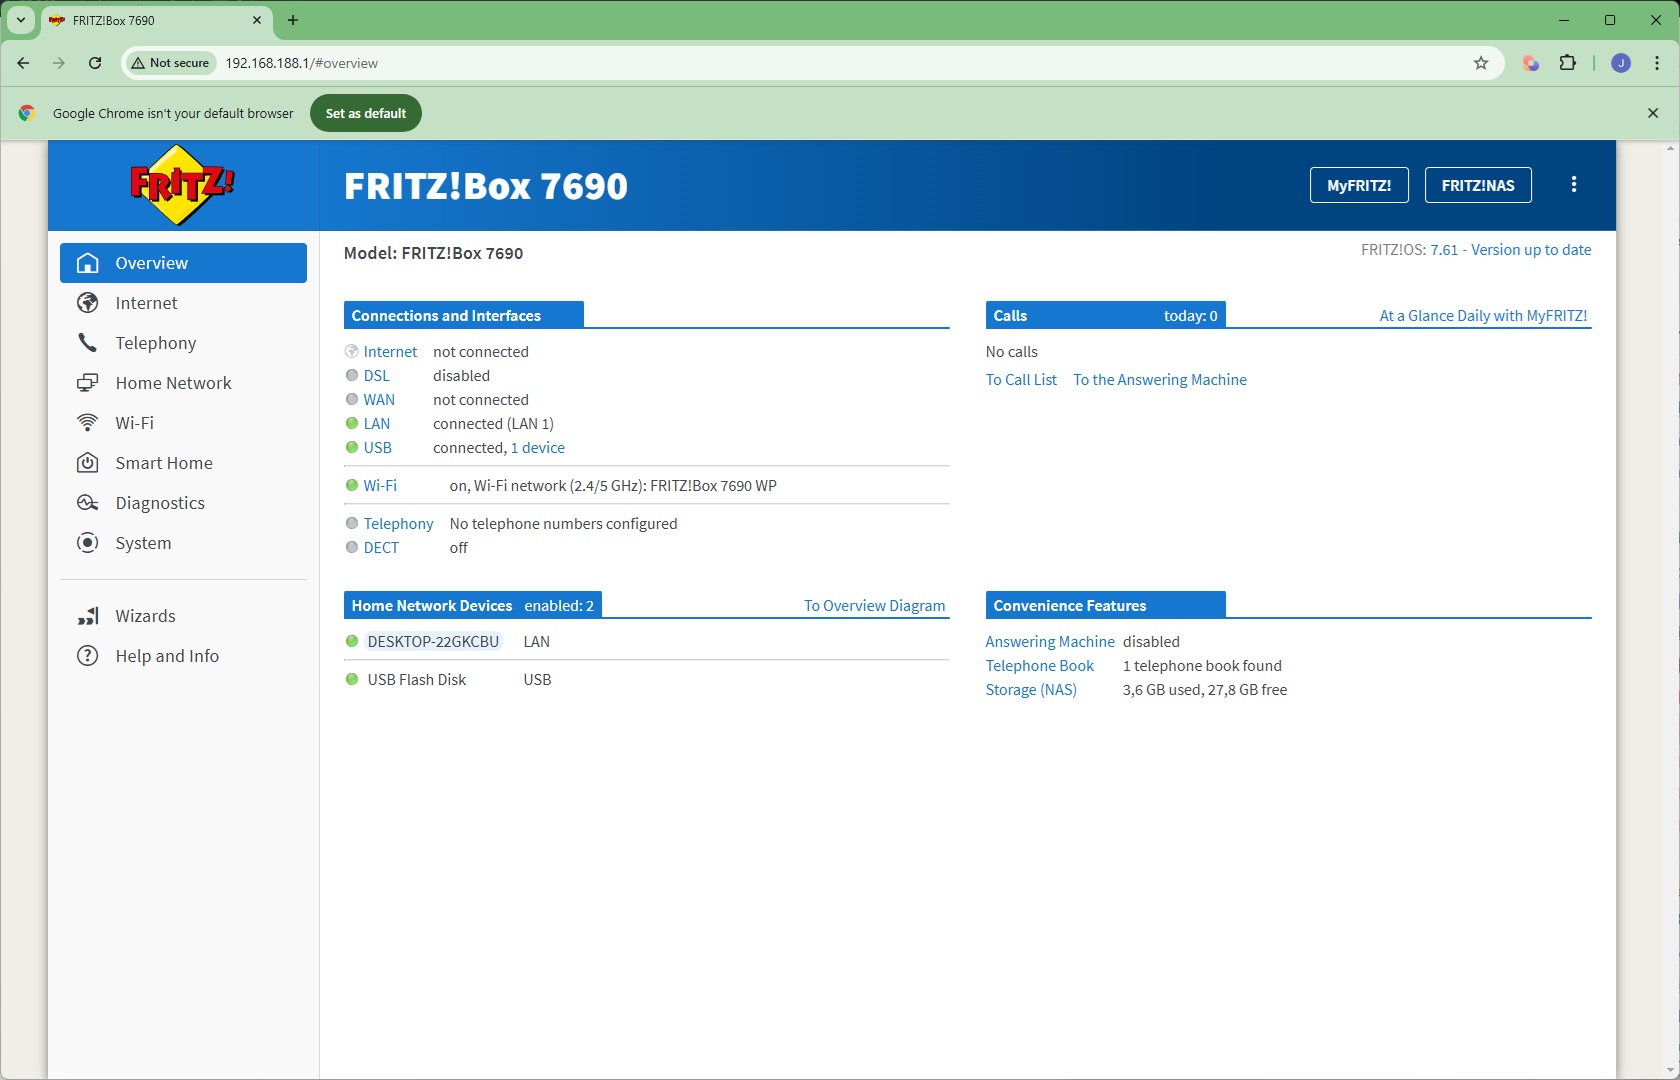1680x1080 pixels.
Task: Open the Telephony status link
Action: [398, 524]
